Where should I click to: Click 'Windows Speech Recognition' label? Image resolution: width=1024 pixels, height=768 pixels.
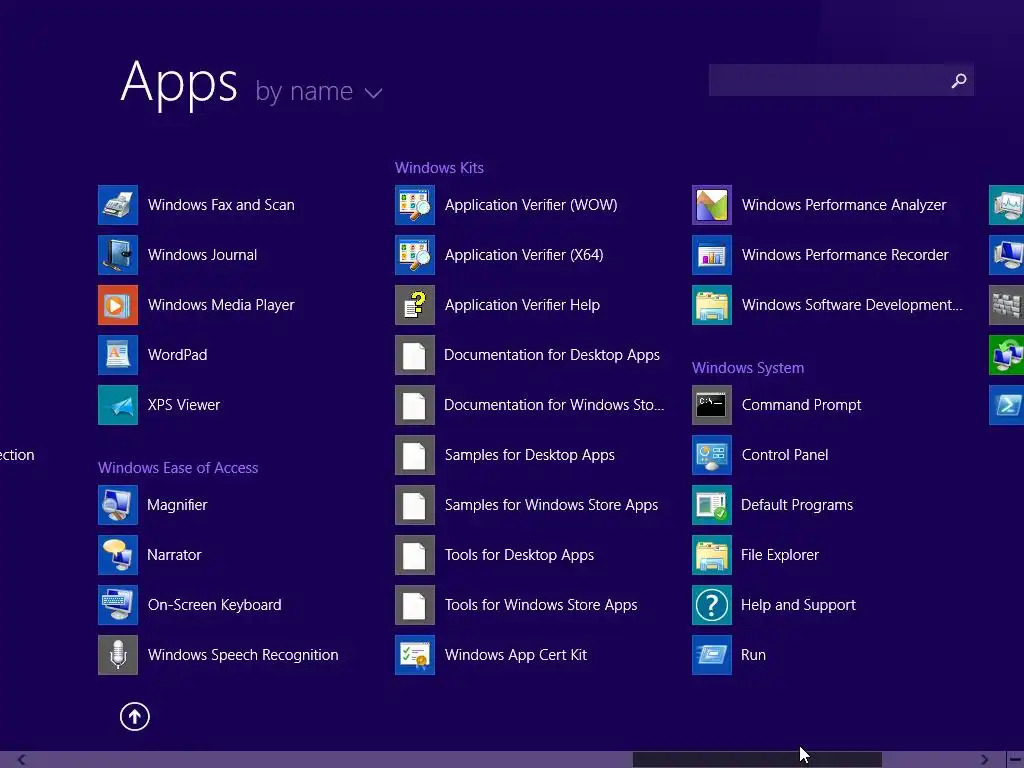(243, 655)
